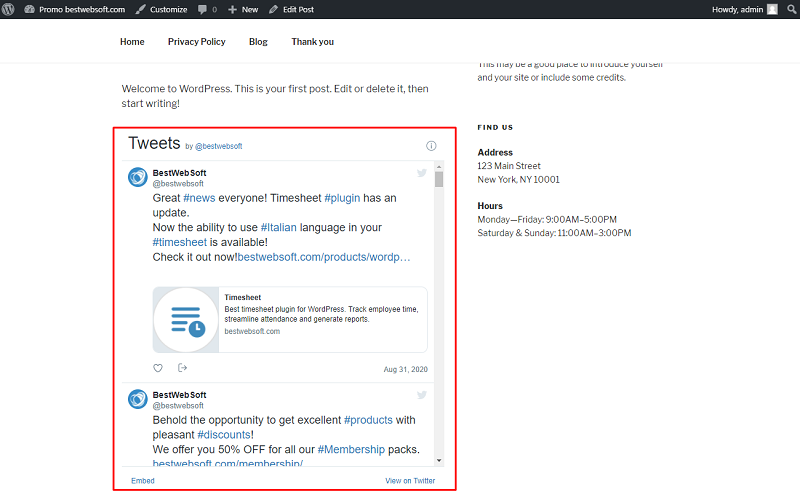Click the admin avatar image
The image size is (800, 492).
click(x=772, y=9)
